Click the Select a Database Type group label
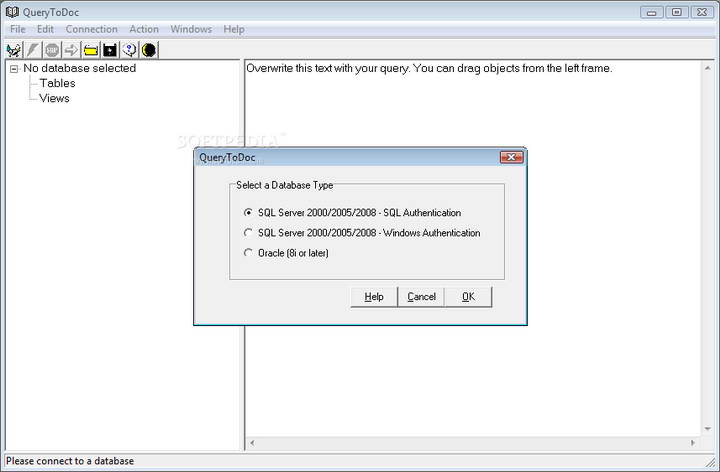The image size is (720, 472). pyautogui.click(x=285, y=185)
